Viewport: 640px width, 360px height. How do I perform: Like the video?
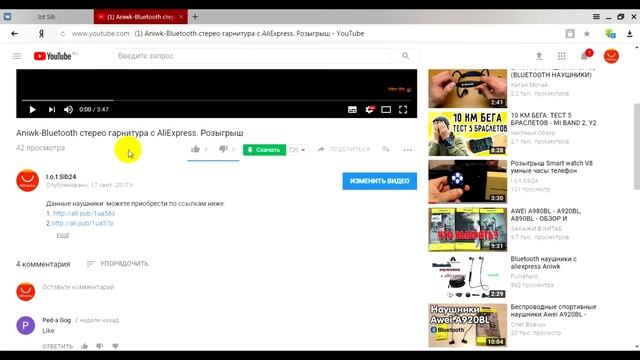(196, 149)
